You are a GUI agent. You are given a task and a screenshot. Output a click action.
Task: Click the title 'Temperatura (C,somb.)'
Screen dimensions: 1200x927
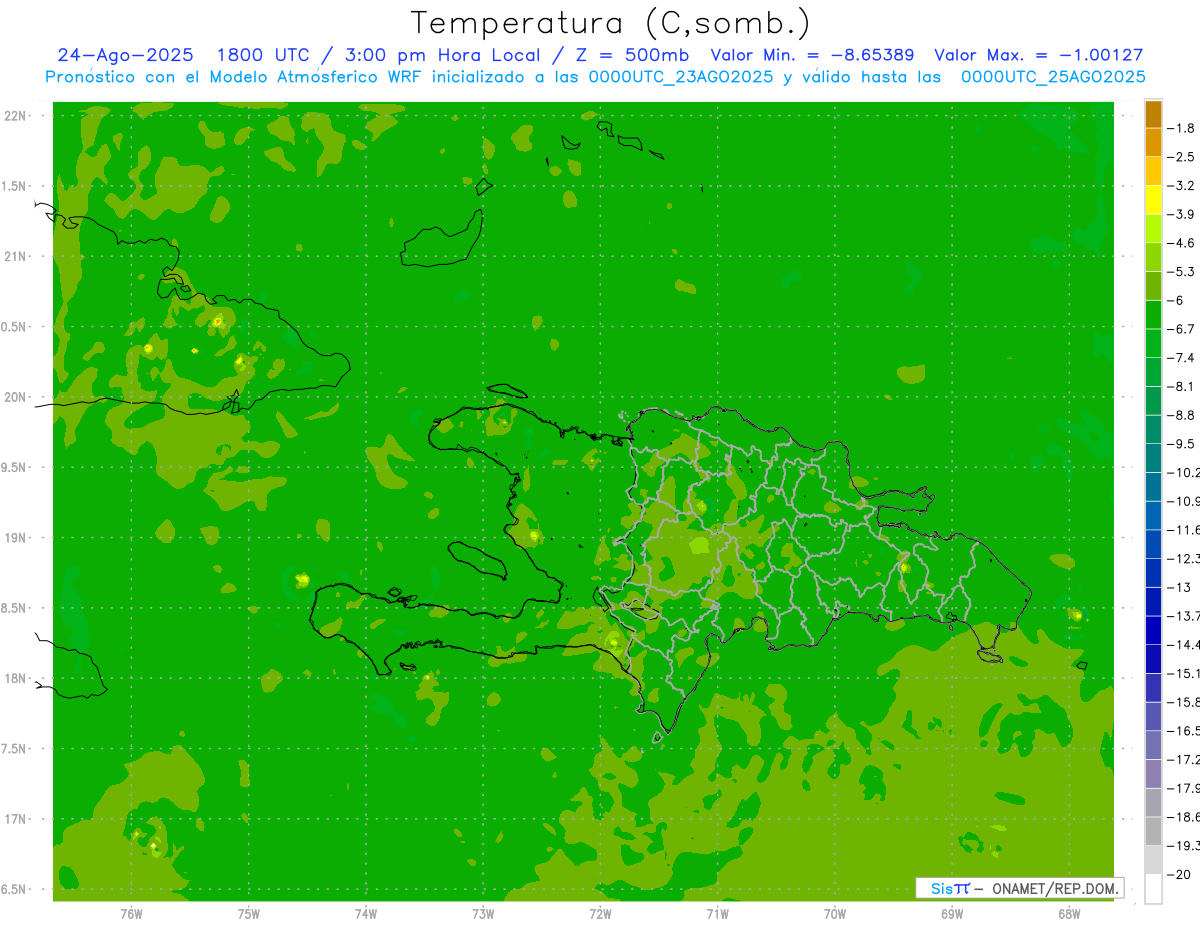(x=611, y=24)
